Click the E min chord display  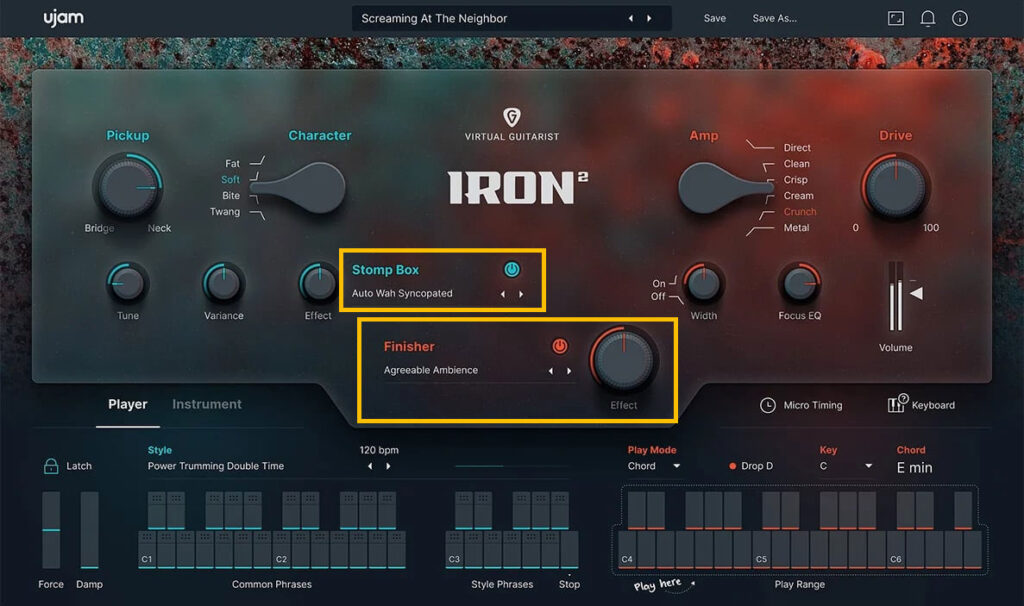(x=914, y=468)
